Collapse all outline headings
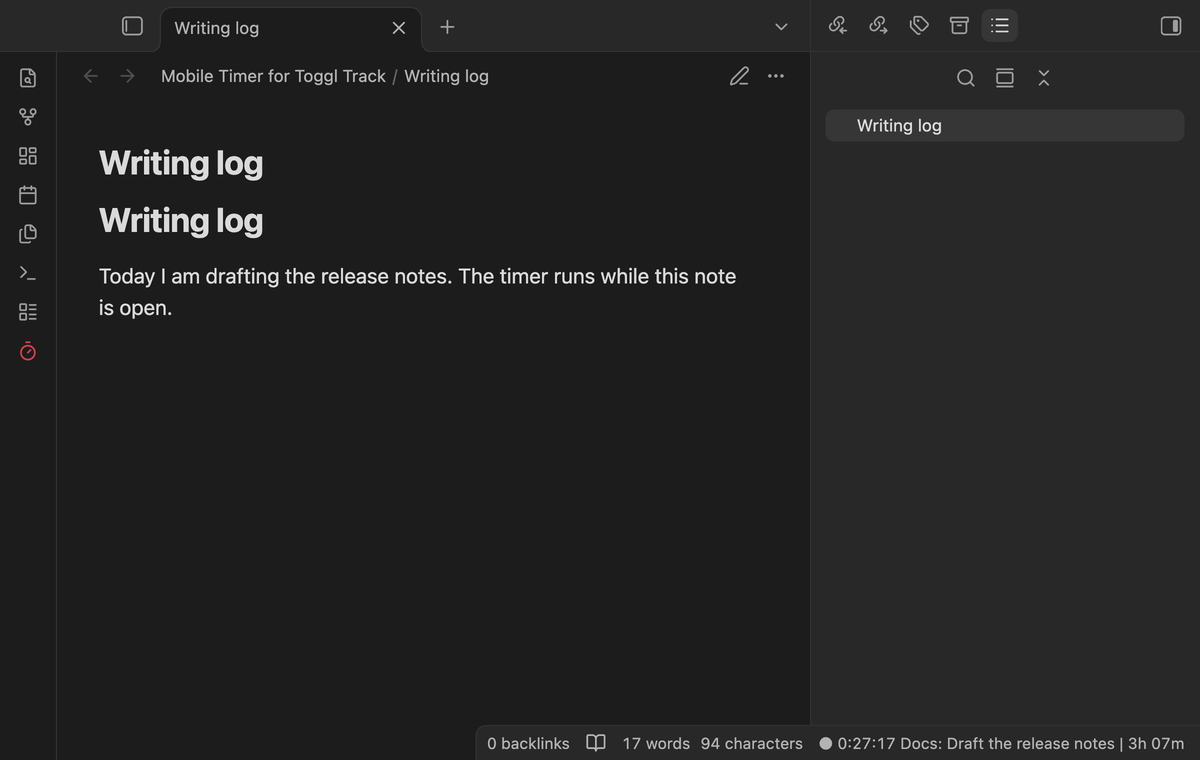 [1044, 78]
